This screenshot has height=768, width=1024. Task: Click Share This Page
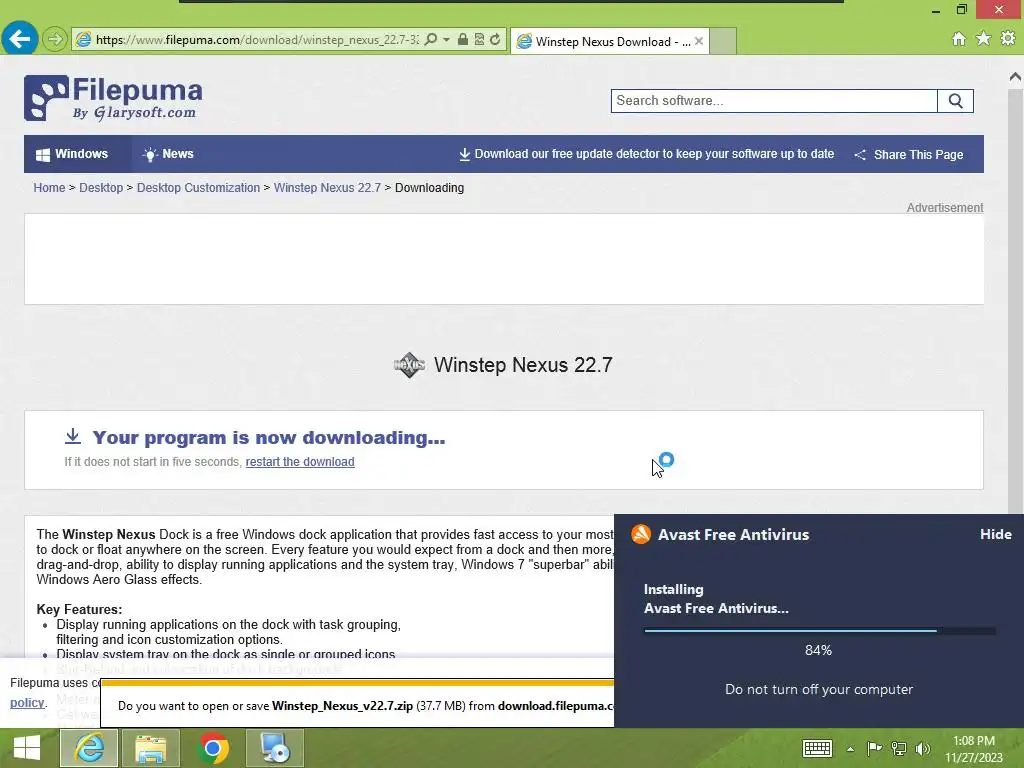coord(908,155)
